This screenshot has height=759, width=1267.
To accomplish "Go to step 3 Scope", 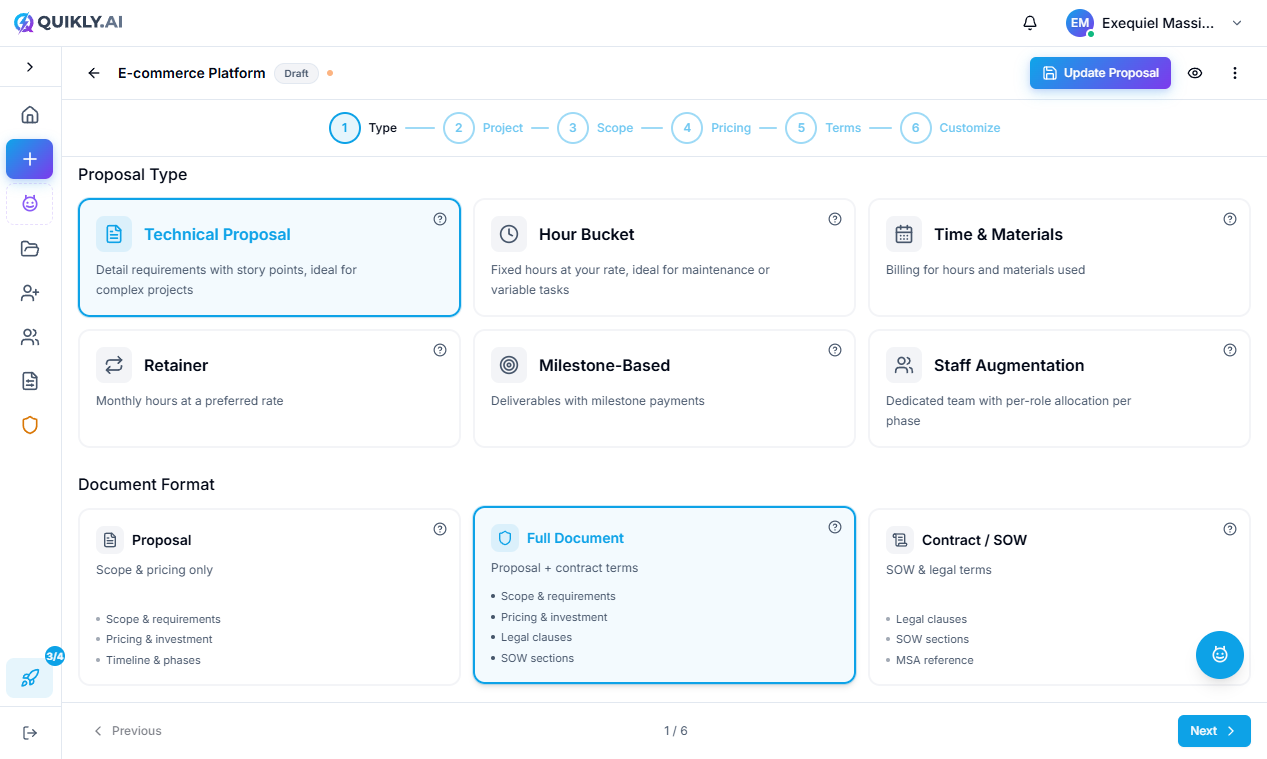I will point(596,128).
